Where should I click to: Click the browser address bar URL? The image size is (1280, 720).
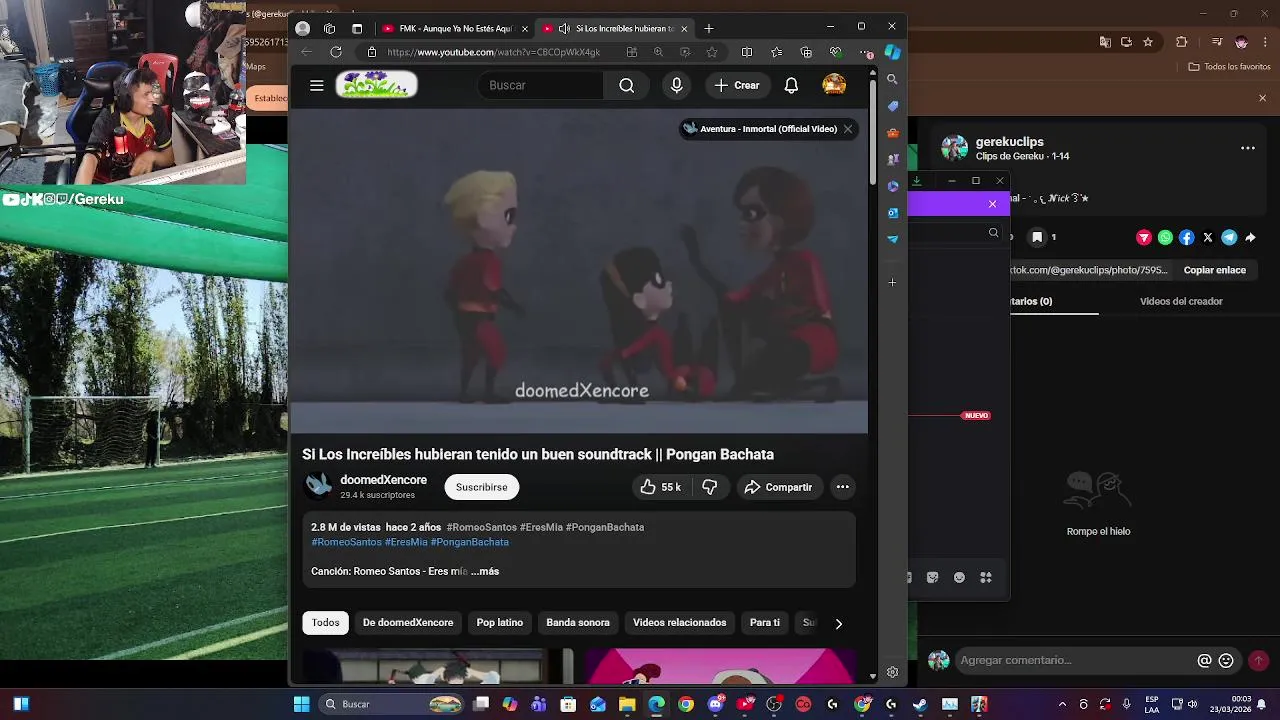click(494, 52)
